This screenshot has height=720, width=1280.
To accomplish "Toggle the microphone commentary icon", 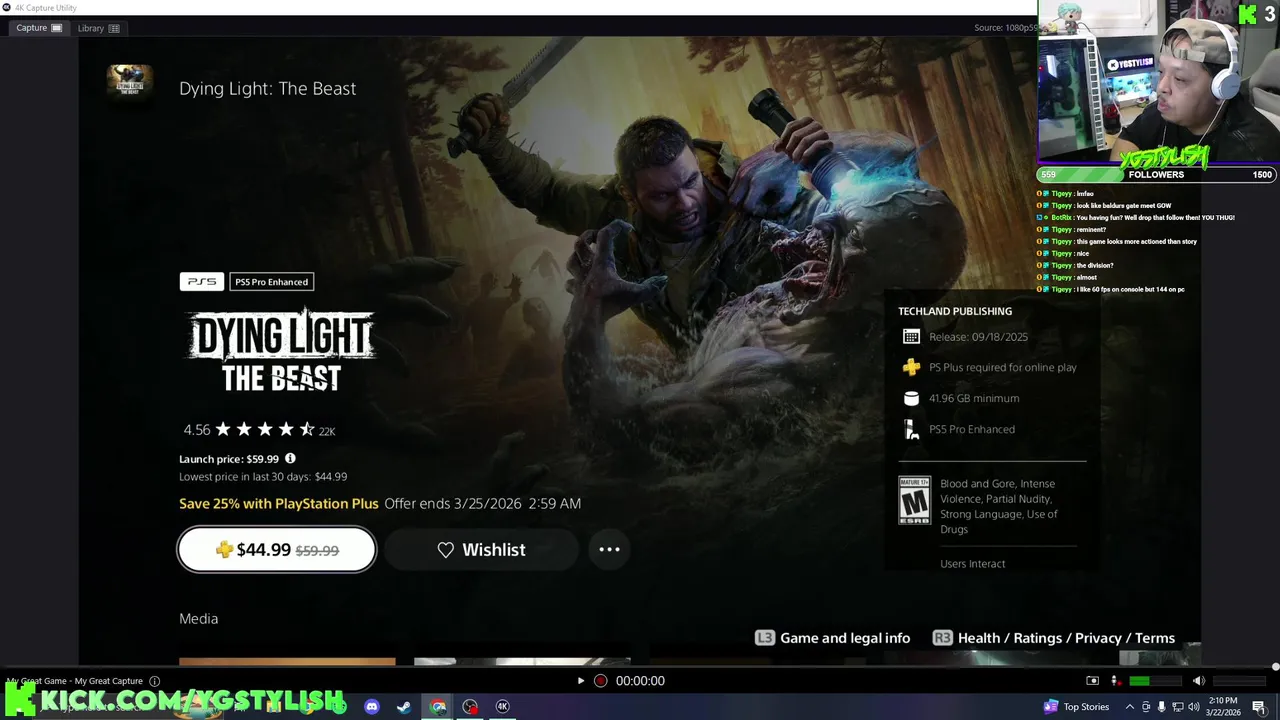I will [x=1115, y=681].
